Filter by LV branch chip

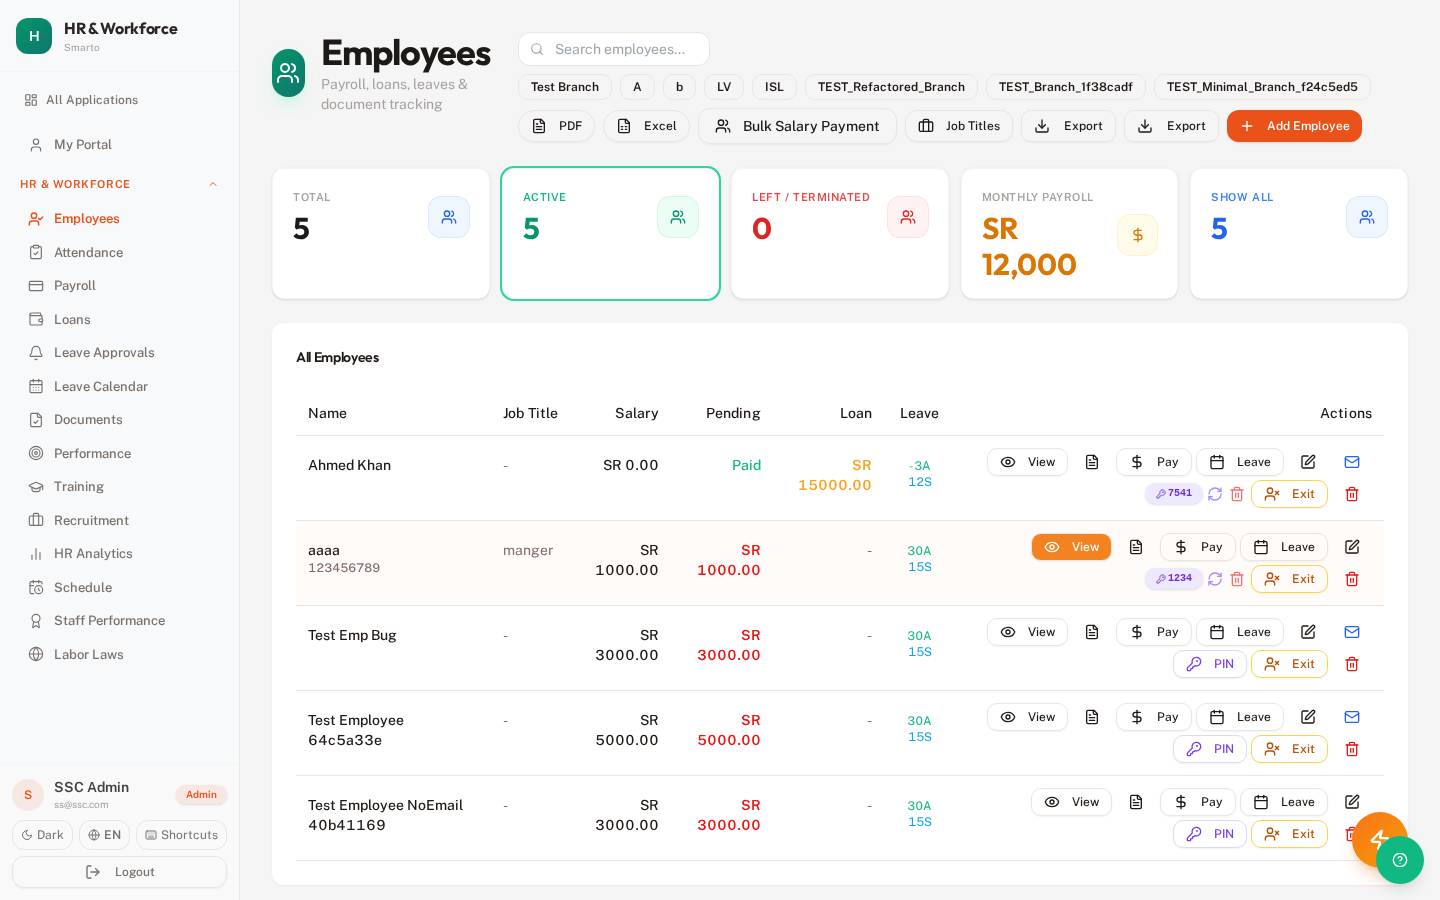724,87
